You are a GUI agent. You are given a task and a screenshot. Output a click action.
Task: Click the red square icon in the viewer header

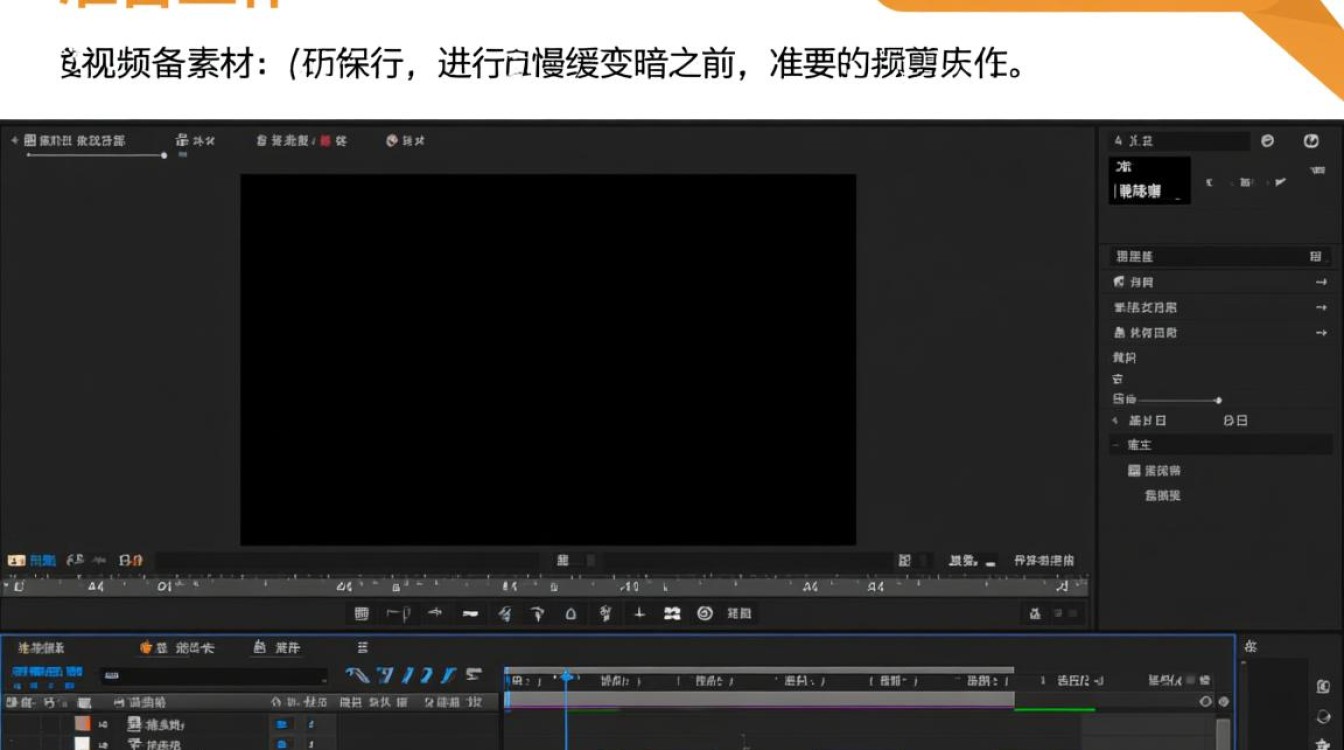(325, 141)
